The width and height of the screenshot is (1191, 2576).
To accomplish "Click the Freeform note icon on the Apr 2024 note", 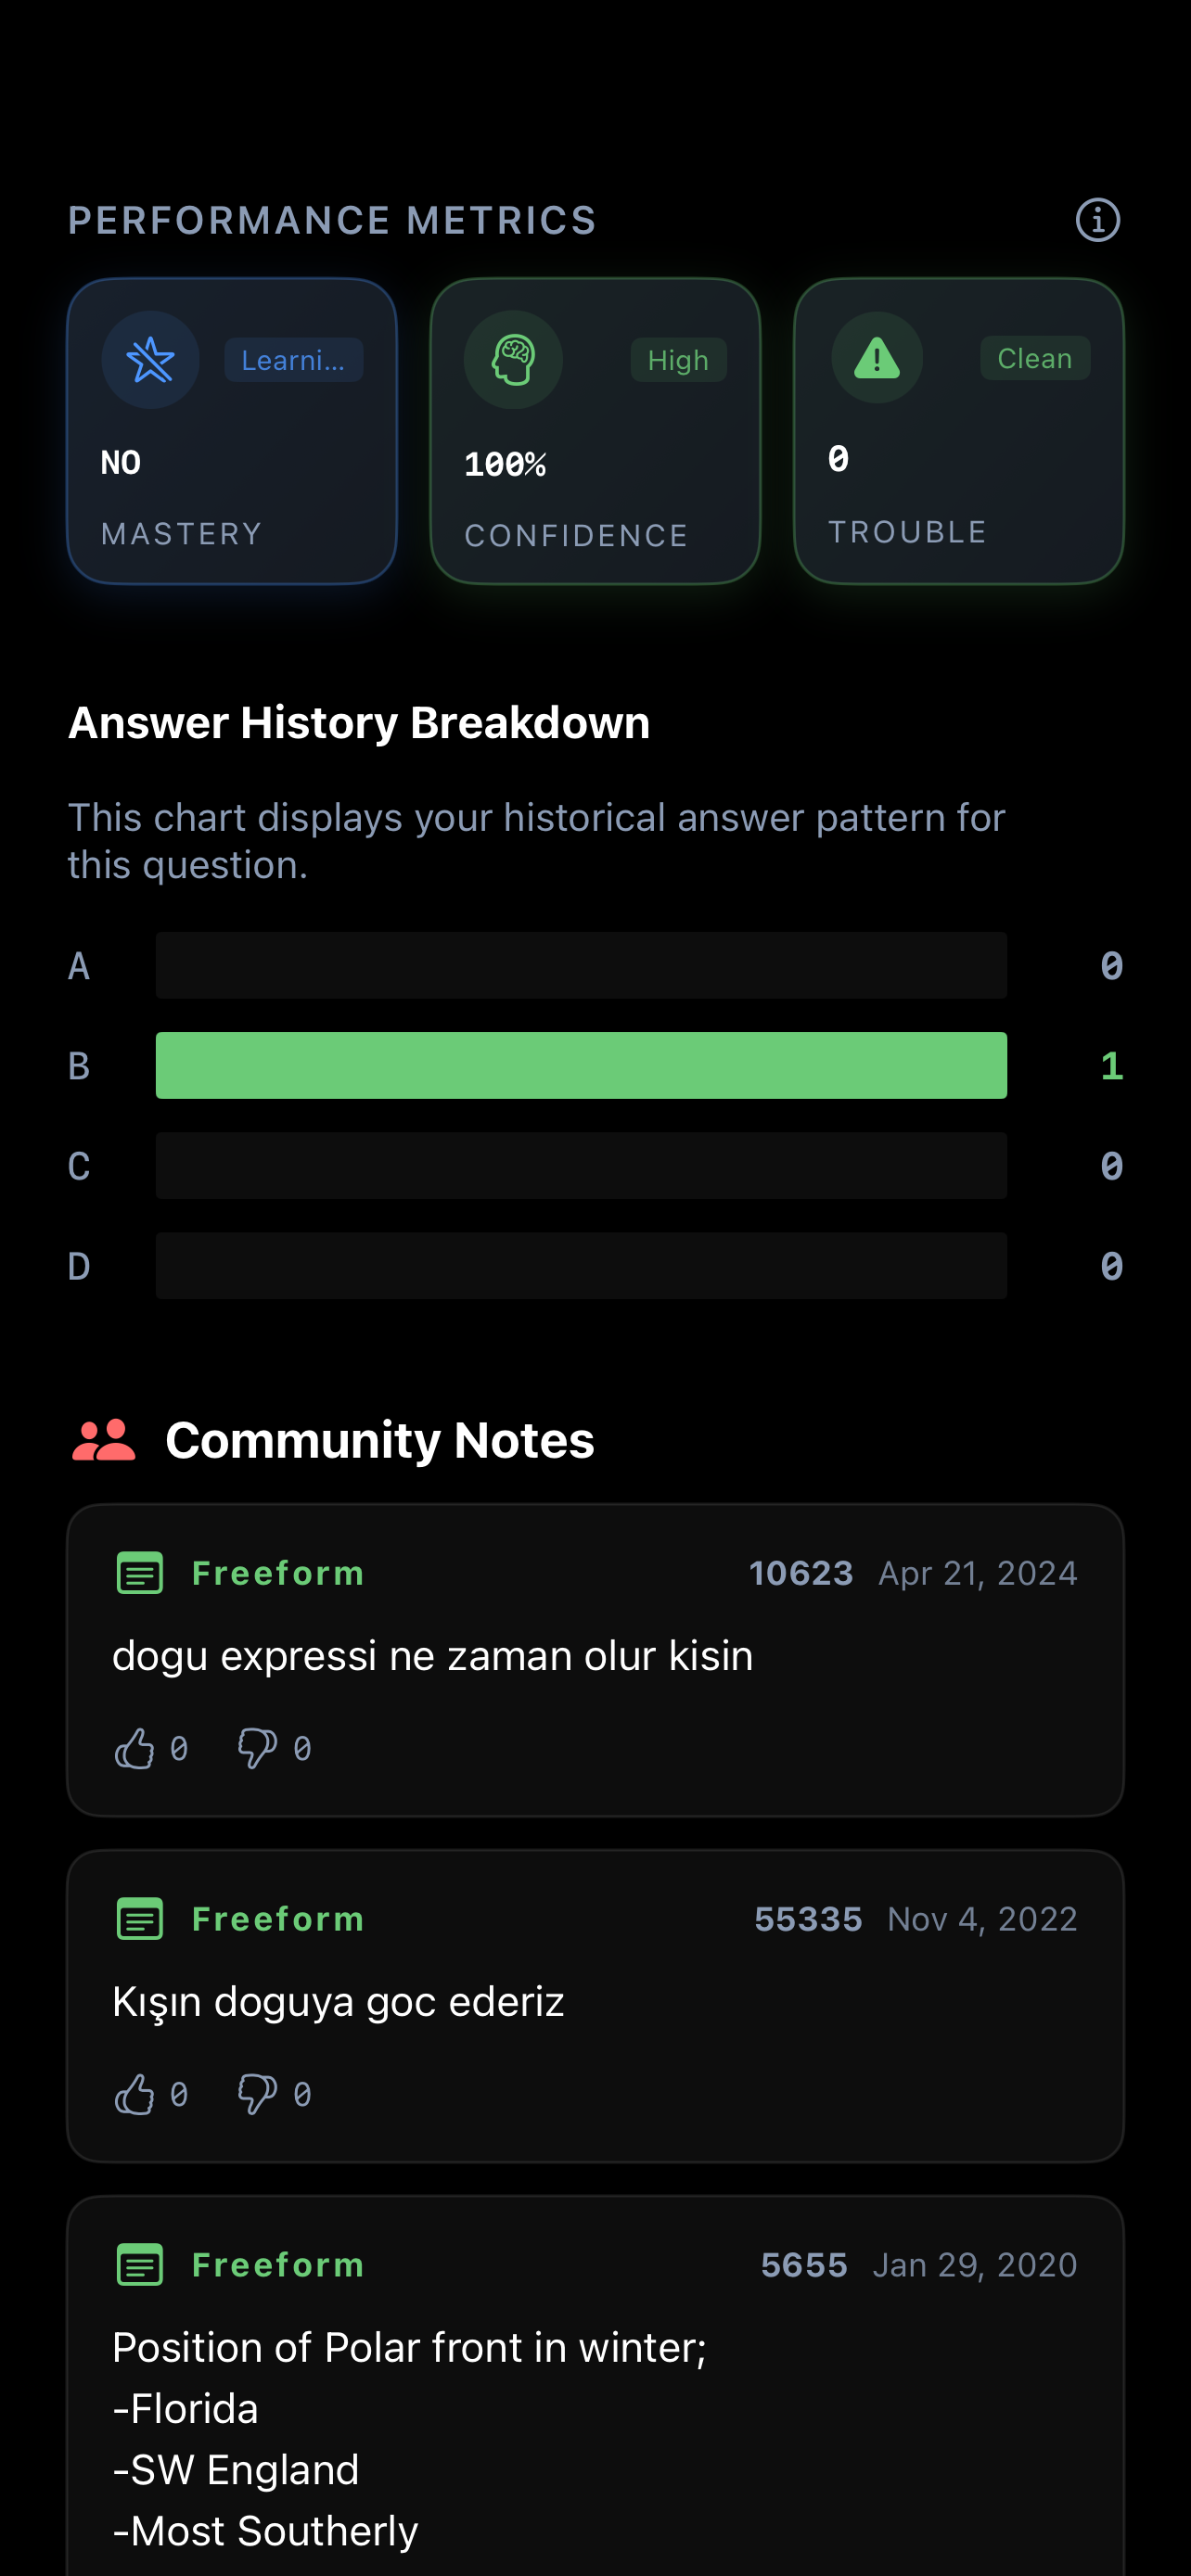I will 140,1573.
